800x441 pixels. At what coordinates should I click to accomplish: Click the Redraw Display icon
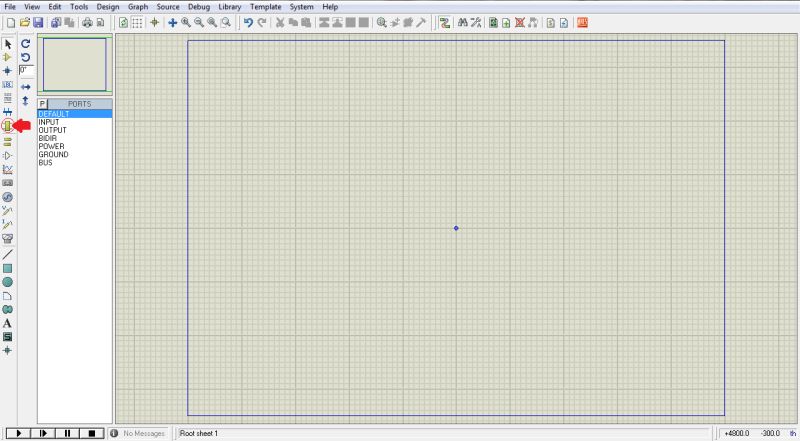coord(123,22)
